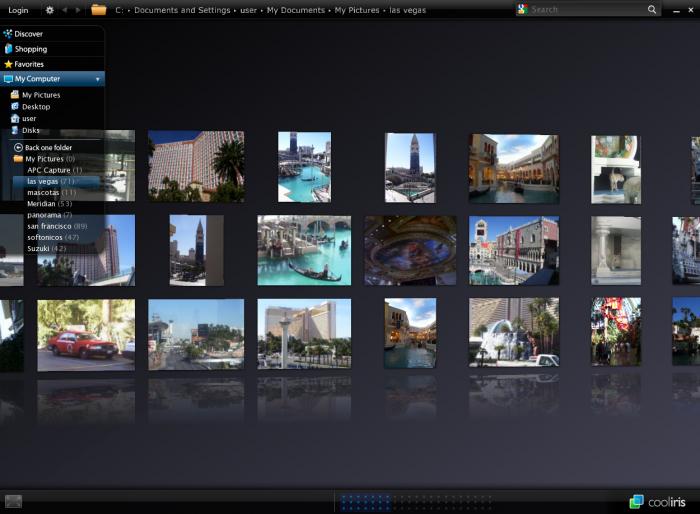Click the Google search engine icon
700x514 pixels.
(x=523, y=9)
